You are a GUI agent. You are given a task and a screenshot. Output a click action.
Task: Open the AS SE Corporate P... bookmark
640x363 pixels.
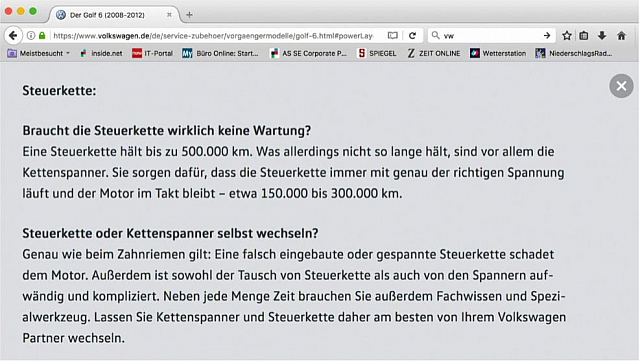[x=308, y=53]
